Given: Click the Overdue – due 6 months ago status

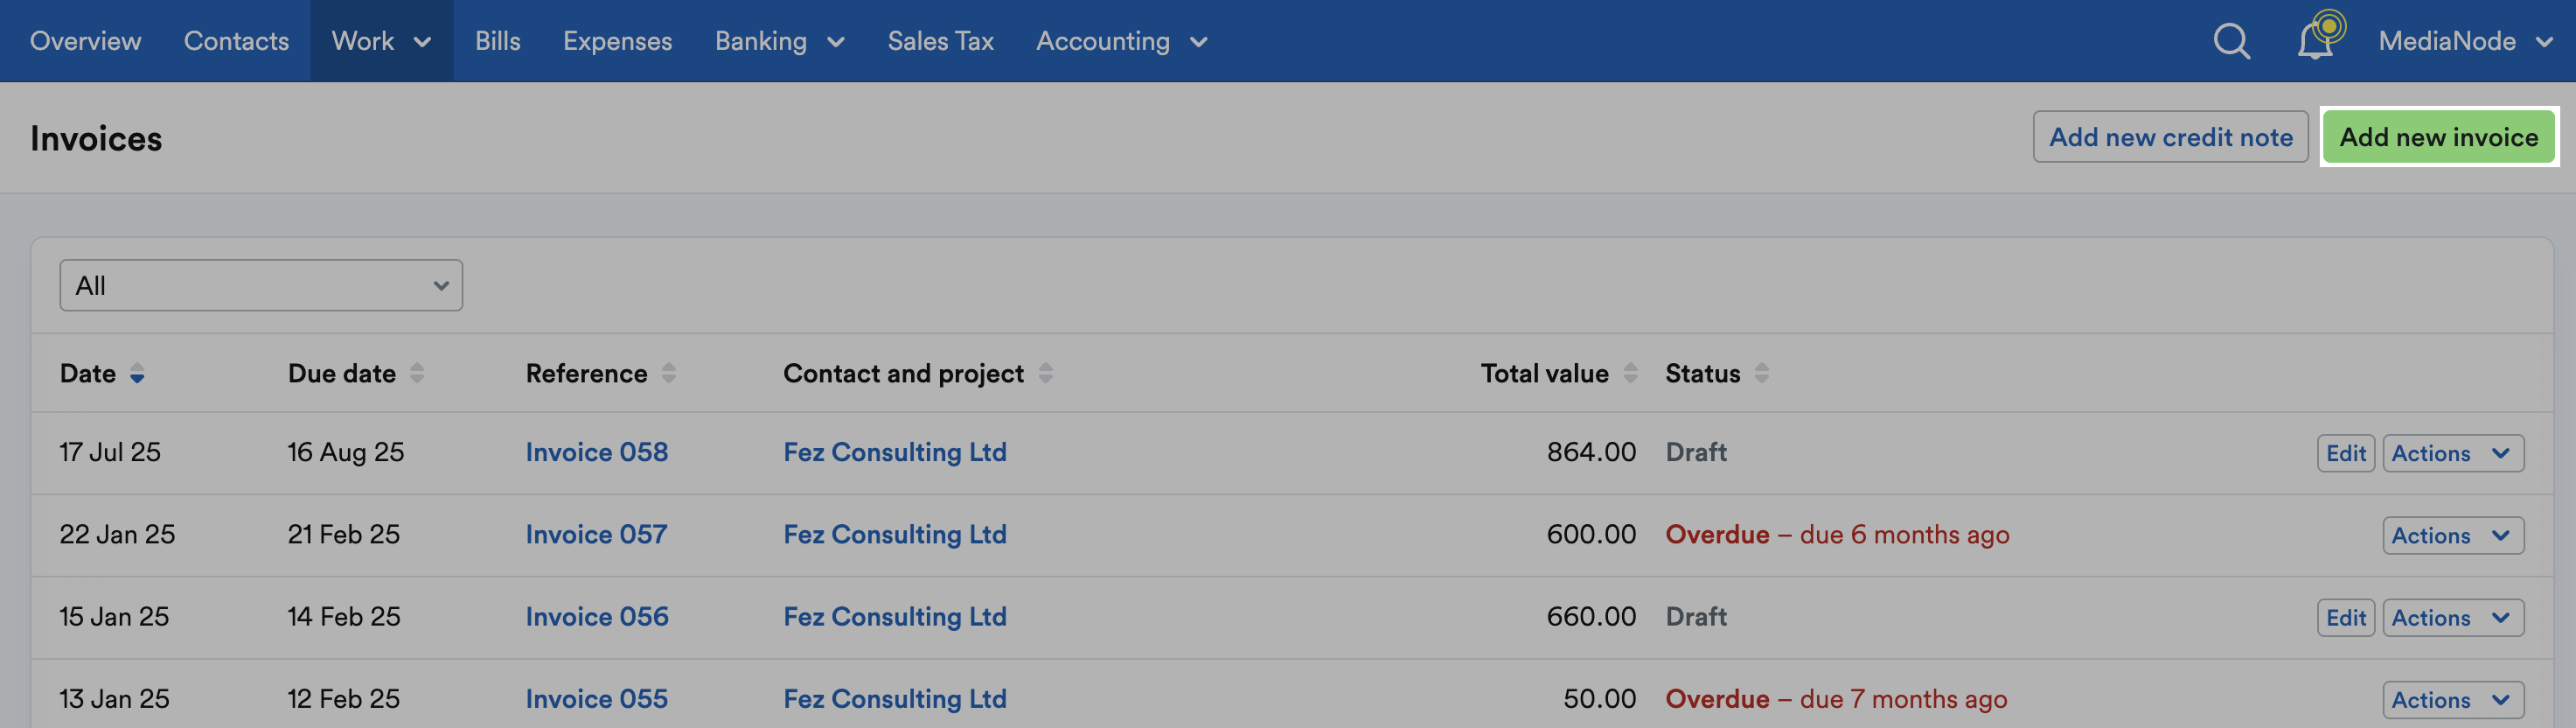Looking at the screenshot, I should pyautogui.click(x=1837, y=534).
